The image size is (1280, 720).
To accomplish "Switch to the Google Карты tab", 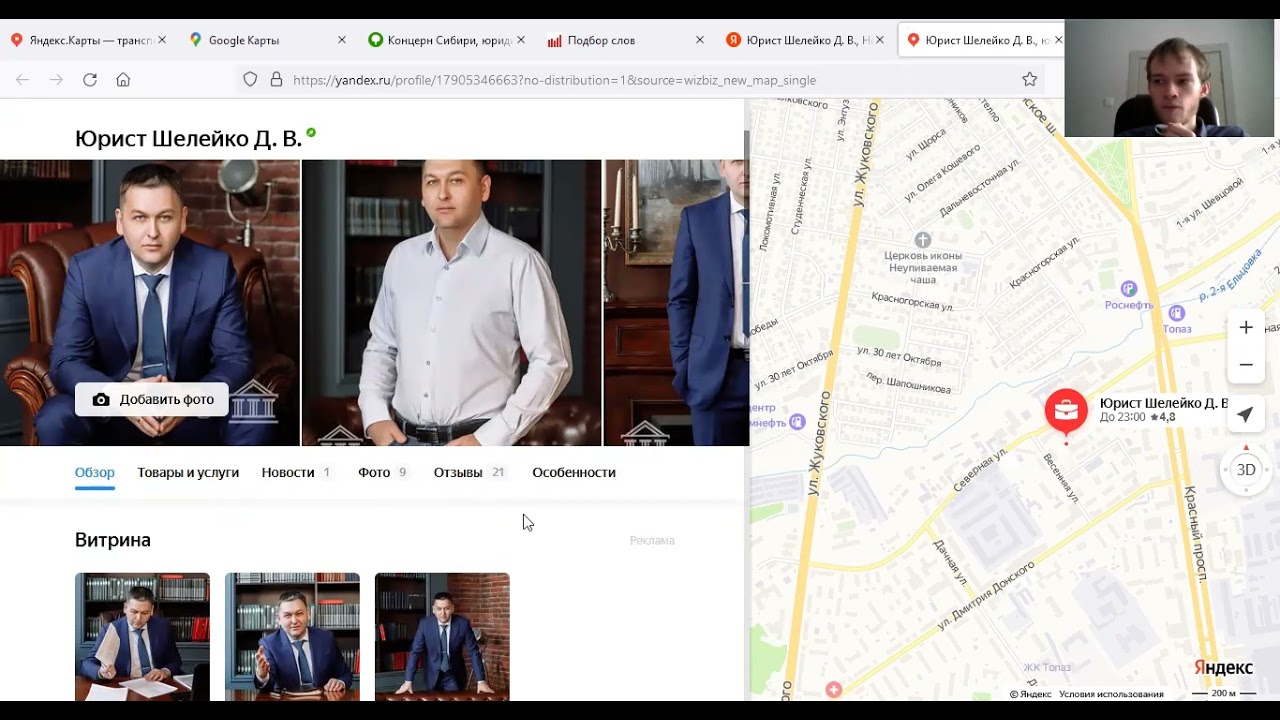I will (266, 40).
